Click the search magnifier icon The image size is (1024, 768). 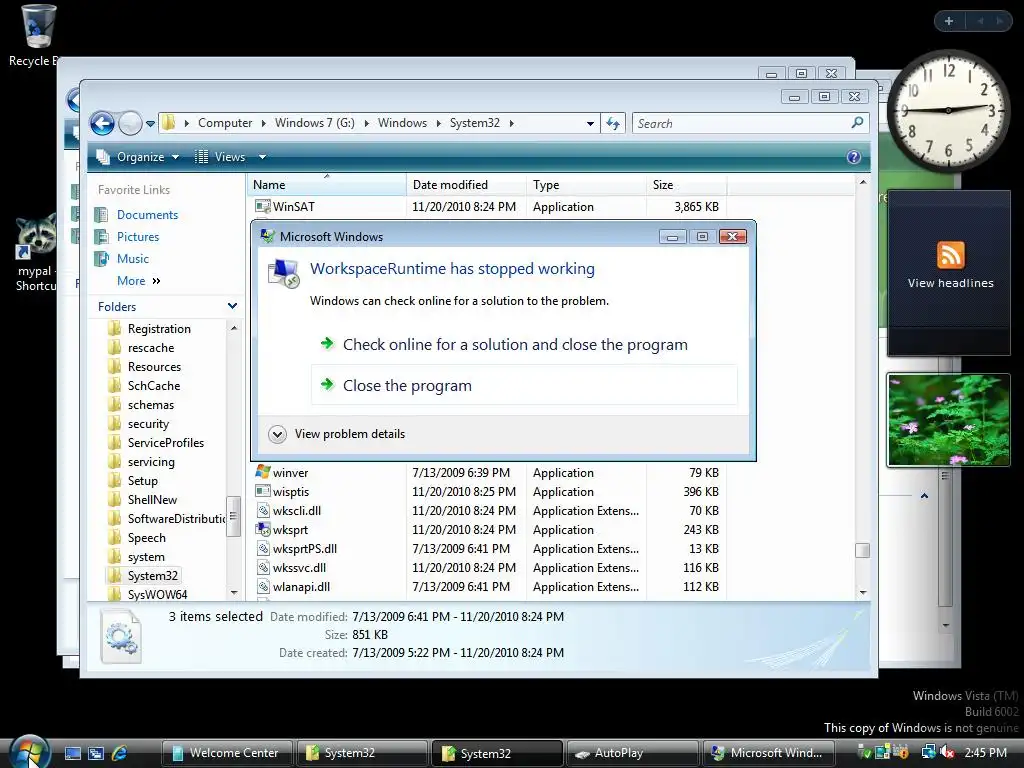point(857,123)
